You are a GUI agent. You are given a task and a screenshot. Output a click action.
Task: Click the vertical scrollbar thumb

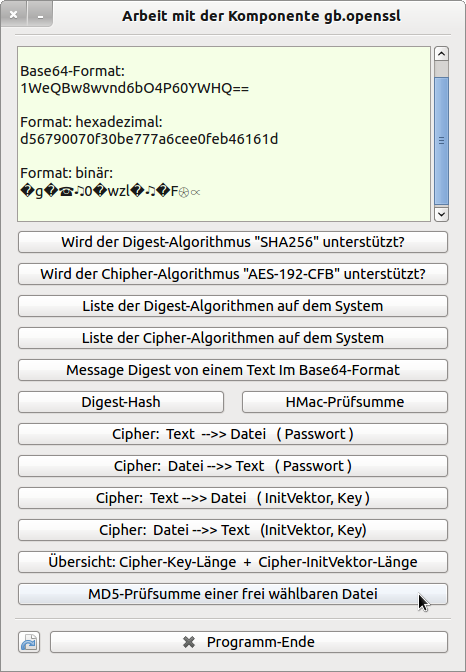point(441,141)
